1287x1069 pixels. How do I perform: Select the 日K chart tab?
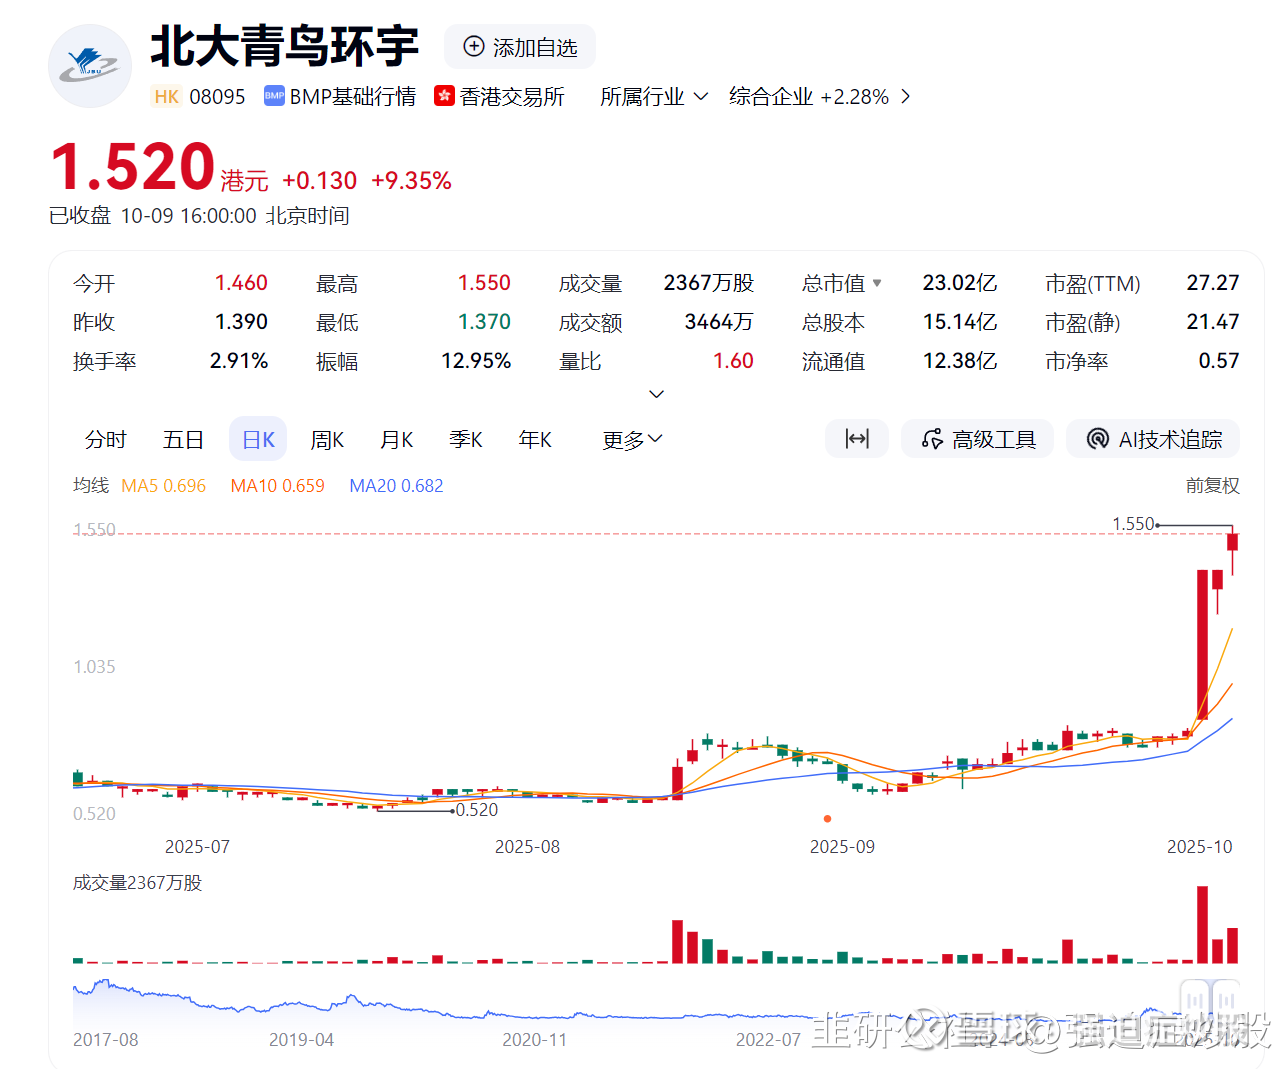pyautogui.click(x=258, y=439)
